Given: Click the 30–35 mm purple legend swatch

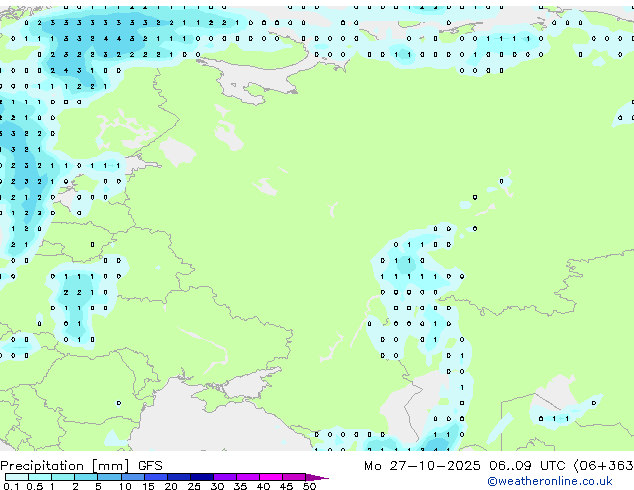Looking at the screenshot, I should click(x=225, y=477).
